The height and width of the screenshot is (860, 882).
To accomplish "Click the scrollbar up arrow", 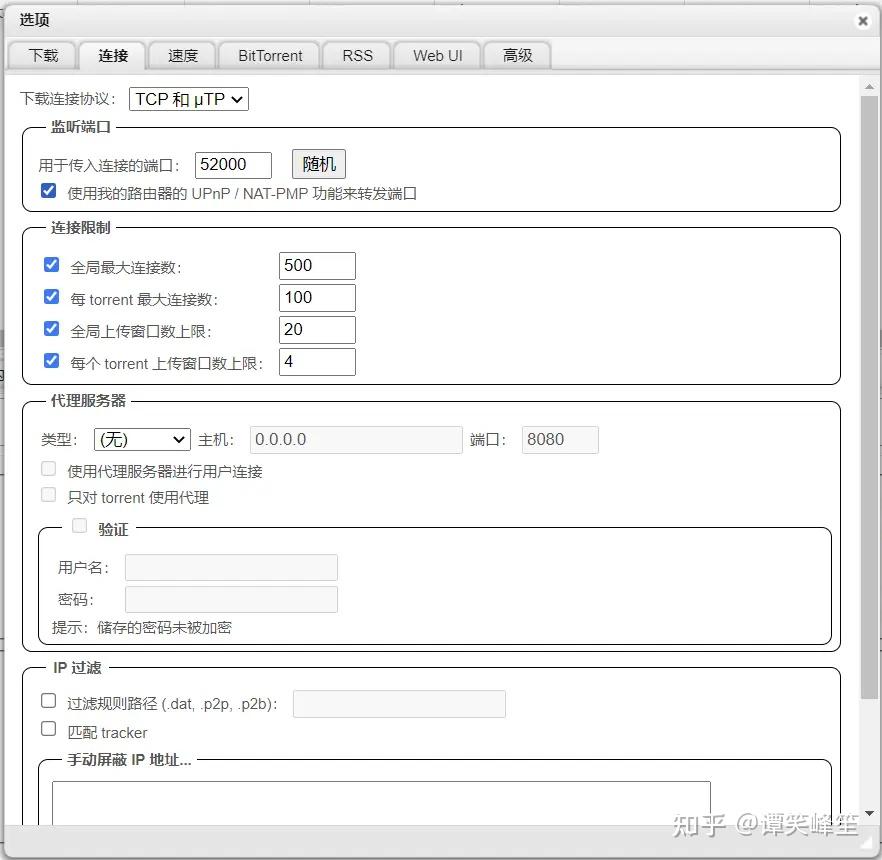I will [869, 87].
